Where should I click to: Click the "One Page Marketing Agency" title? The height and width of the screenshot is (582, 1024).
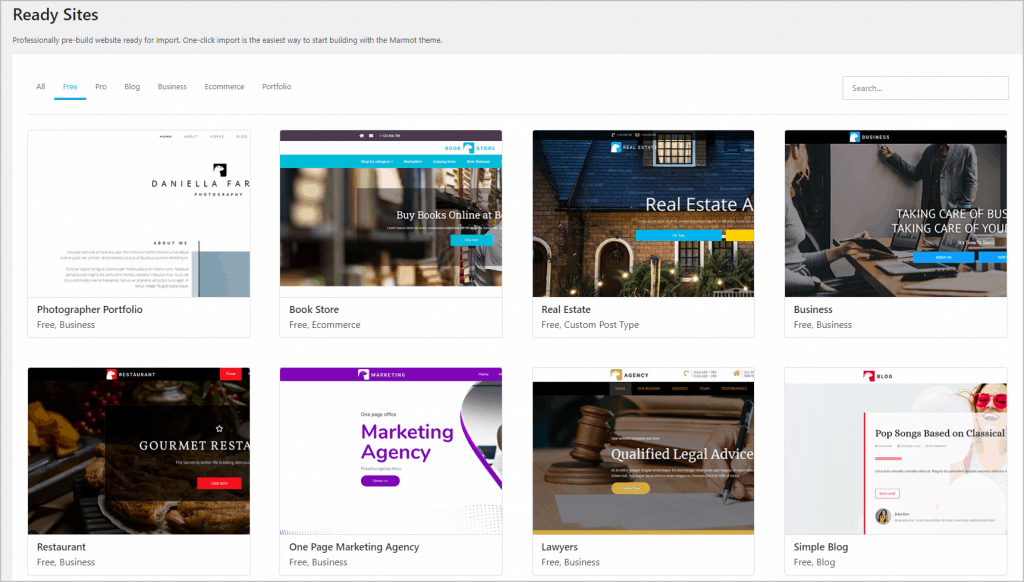coord(354,547)
